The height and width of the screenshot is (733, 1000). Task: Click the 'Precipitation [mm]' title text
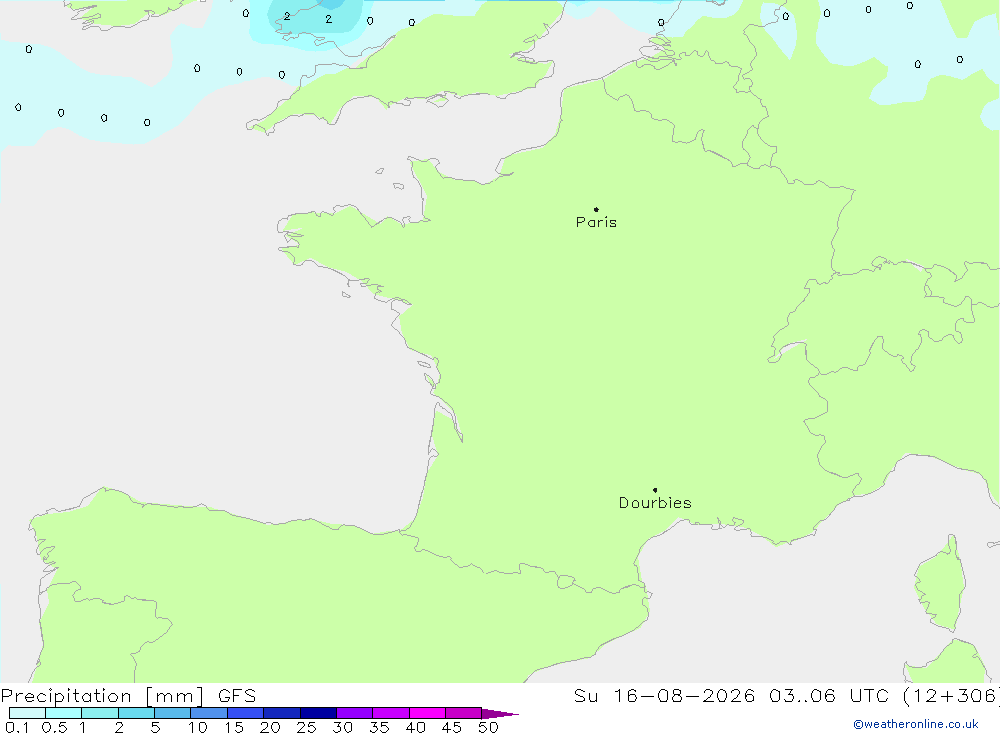(x=103, y=696)
